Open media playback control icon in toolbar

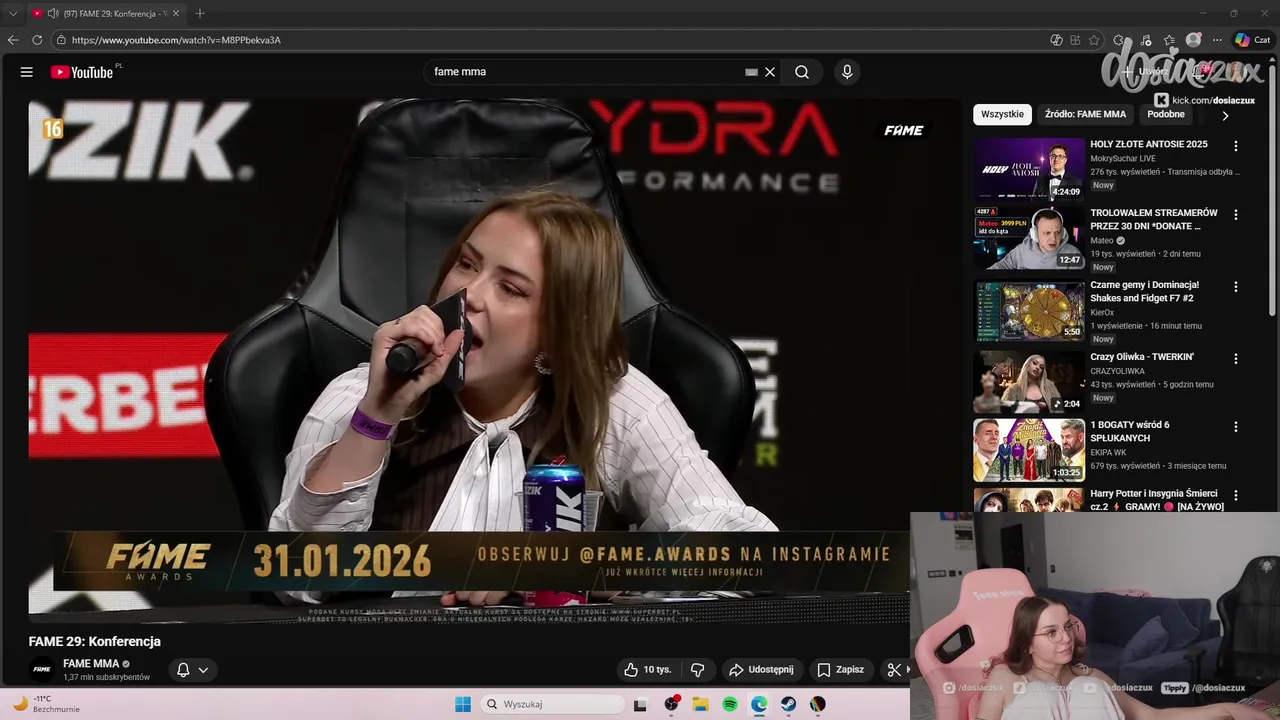coord(1146,40)
